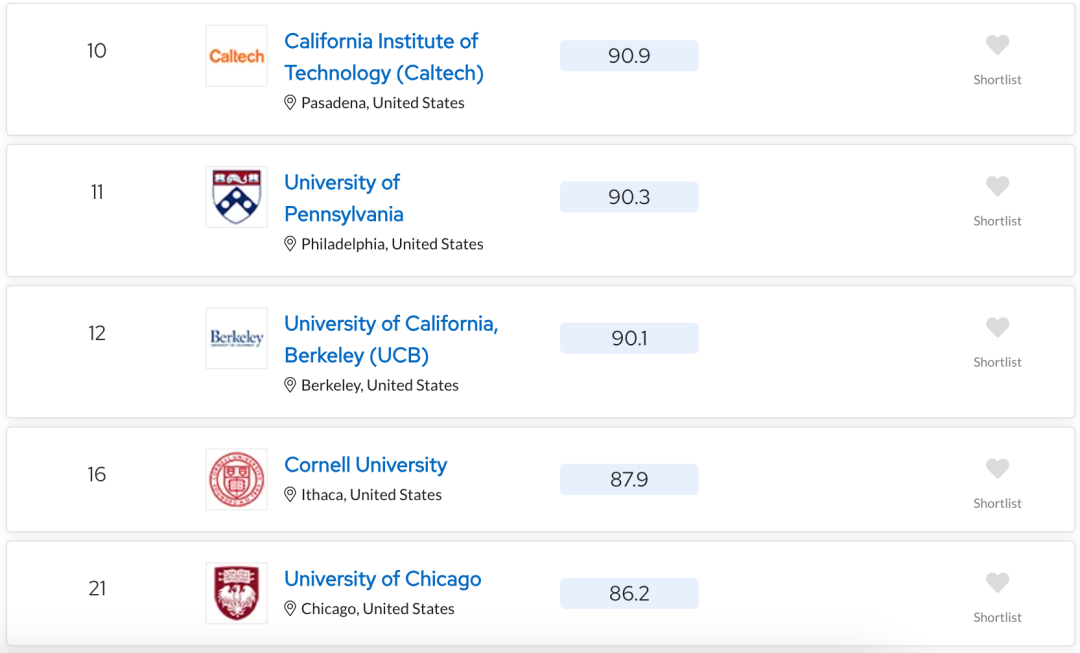
Task: Add UC Berkeley to shortlist via heart
Action: coord(997,327)
